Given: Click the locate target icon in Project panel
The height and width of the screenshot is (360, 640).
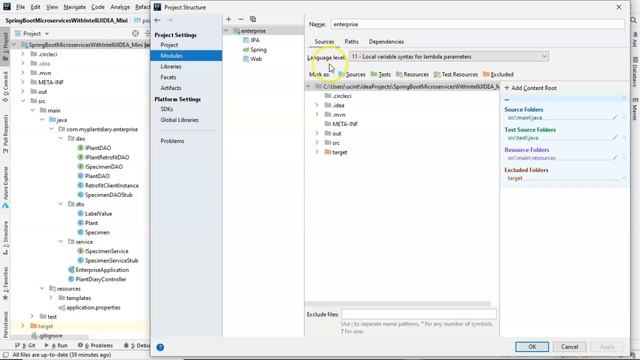Looking at the screenshot, I should pos(136,33).
